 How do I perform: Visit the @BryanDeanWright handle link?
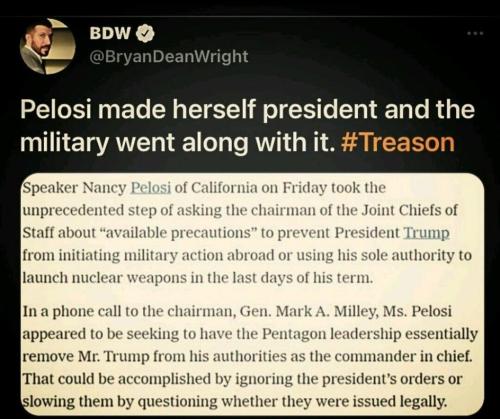coord(169,56)
